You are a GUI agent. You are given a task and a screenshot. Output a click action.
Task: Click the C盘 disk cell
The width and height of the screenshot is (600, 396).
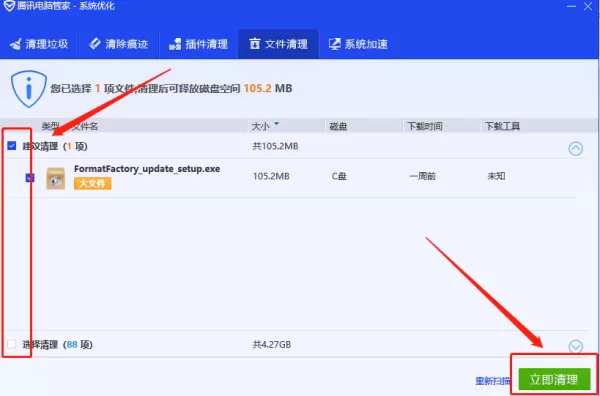[x=339, y=176]
